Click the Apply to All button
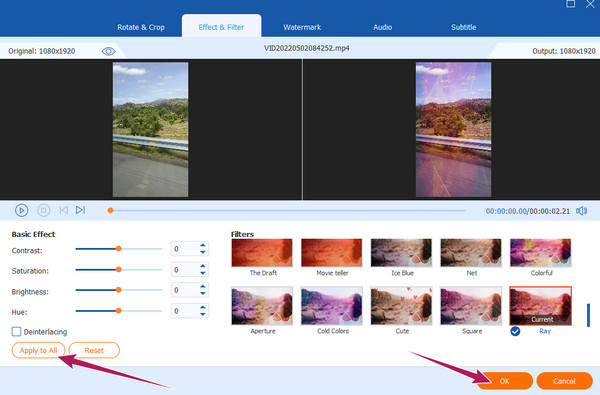 coord(38,350)
